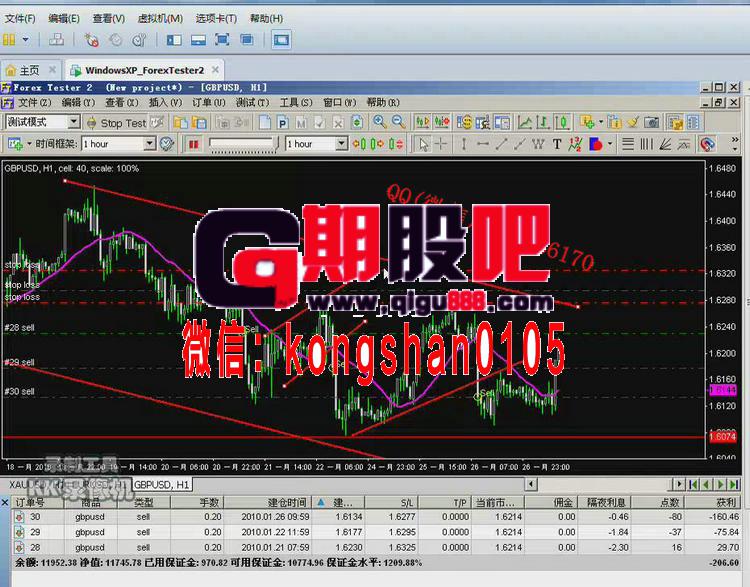Select the horizontal line tool
Viewport: 750px width, 587px height.
point(482,144)
